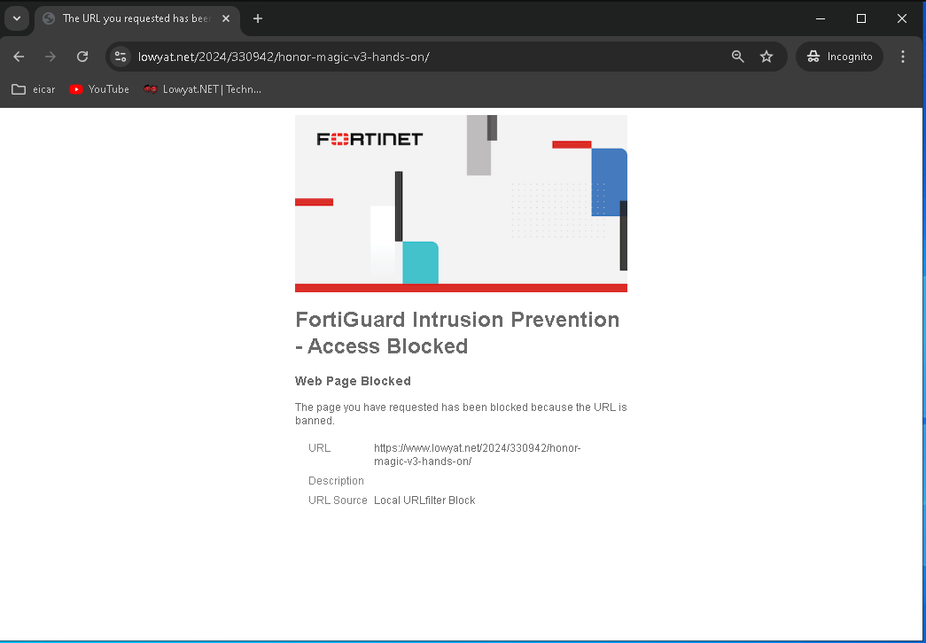
Task: Click the 'Description' row label
Action: (x=336, y=481)
